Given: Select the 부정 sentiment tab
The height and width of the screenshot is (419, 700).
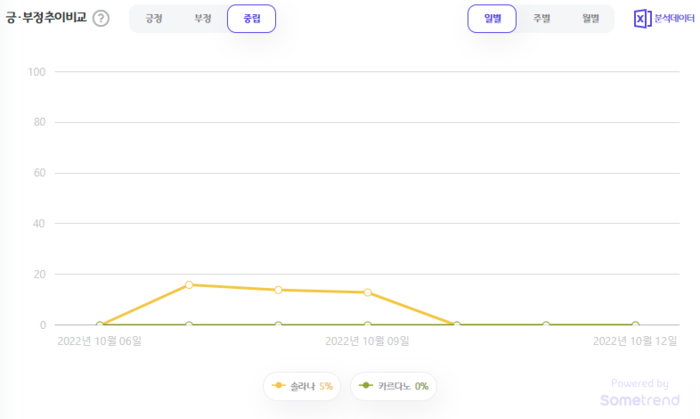Looking at the screenshot, I should coord(203,19).
